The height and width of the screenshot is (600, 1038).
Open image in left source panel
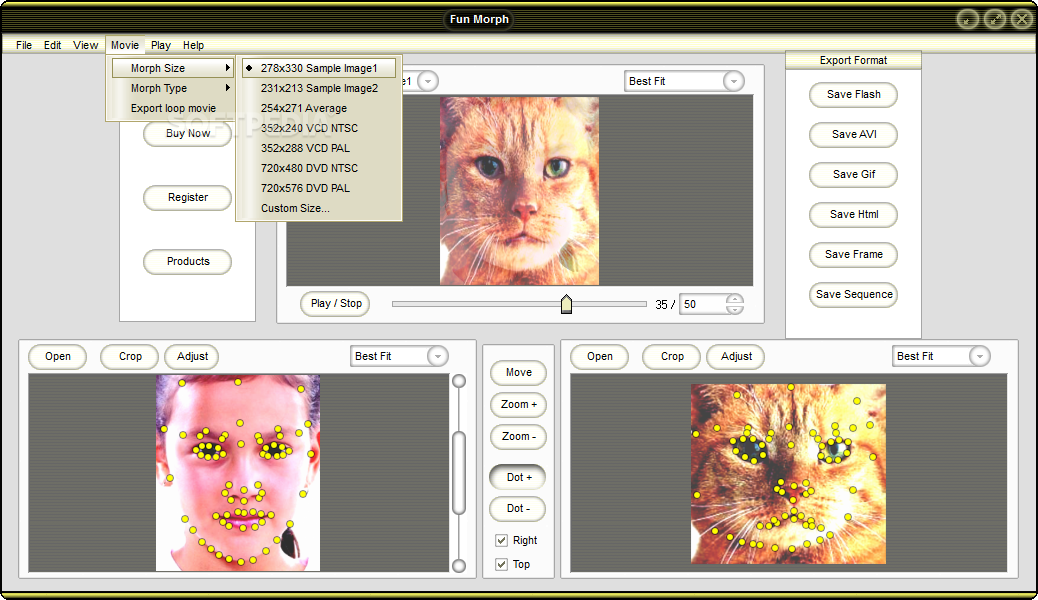coord(58,356)
